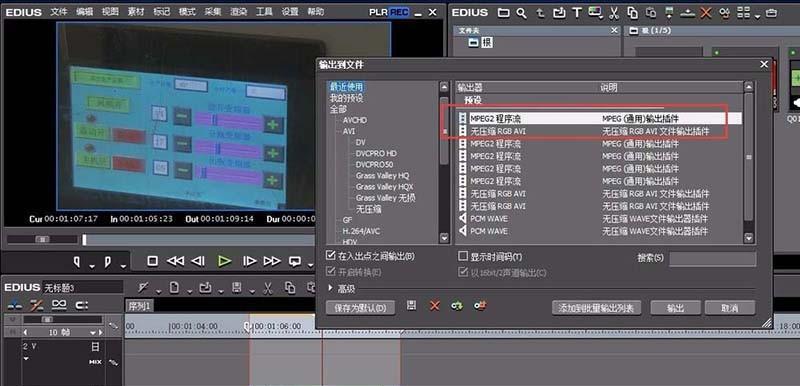Click the Play button in player controls
This screenshot has height=386, width=800.
tap(224, 261)
